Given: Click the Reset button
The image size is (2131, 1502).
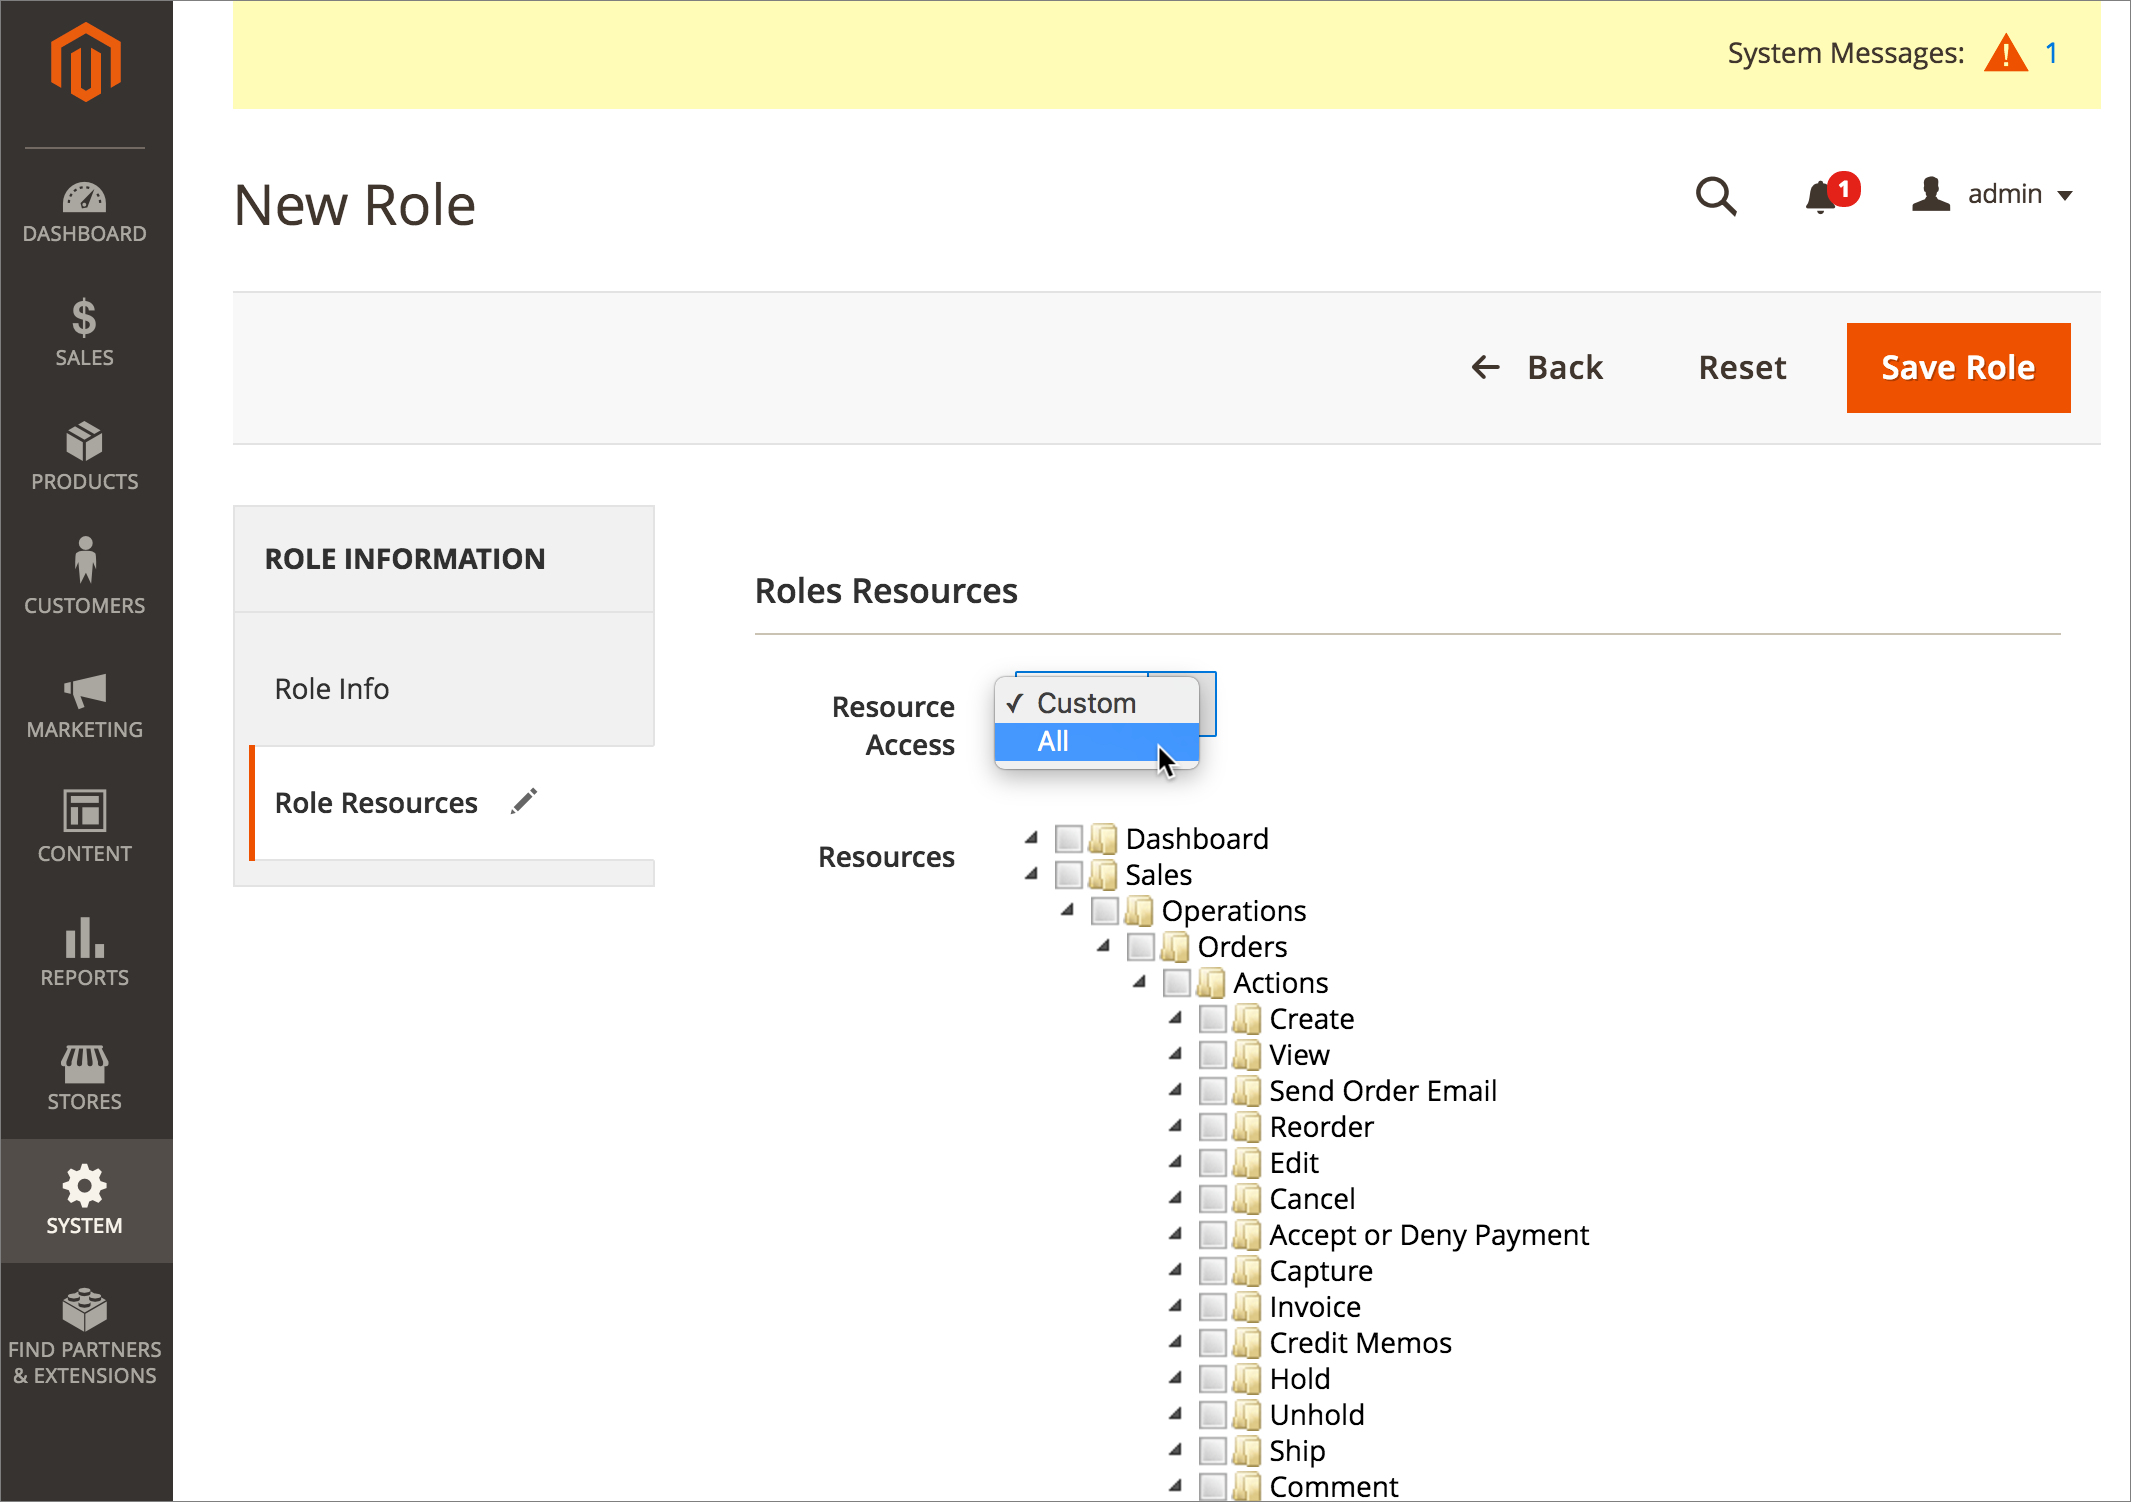Looking at the screenshot, I should (1741, 368).
